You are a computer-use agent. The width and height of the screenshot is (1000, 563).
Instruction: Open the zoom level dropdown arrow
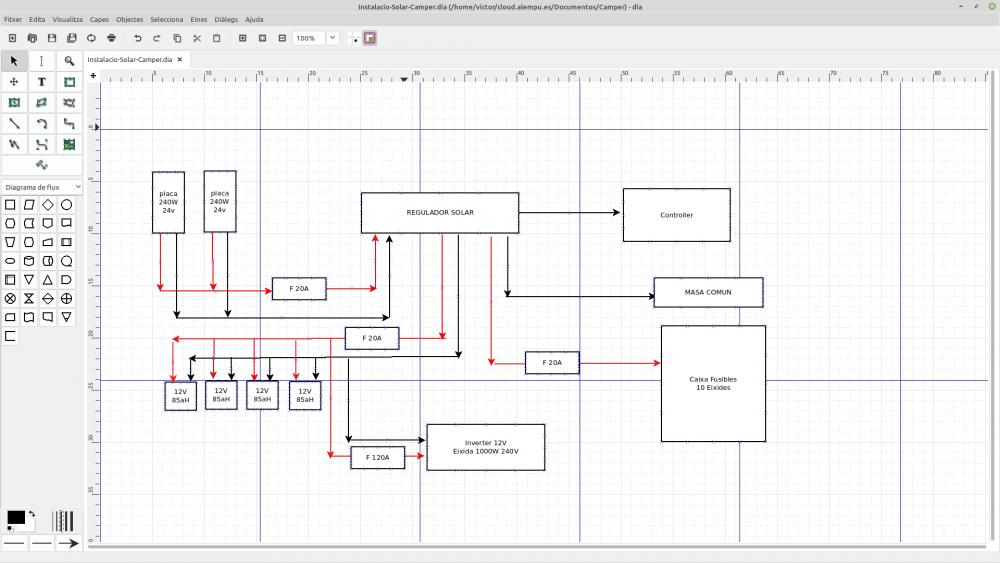click(x=332, y=38)
